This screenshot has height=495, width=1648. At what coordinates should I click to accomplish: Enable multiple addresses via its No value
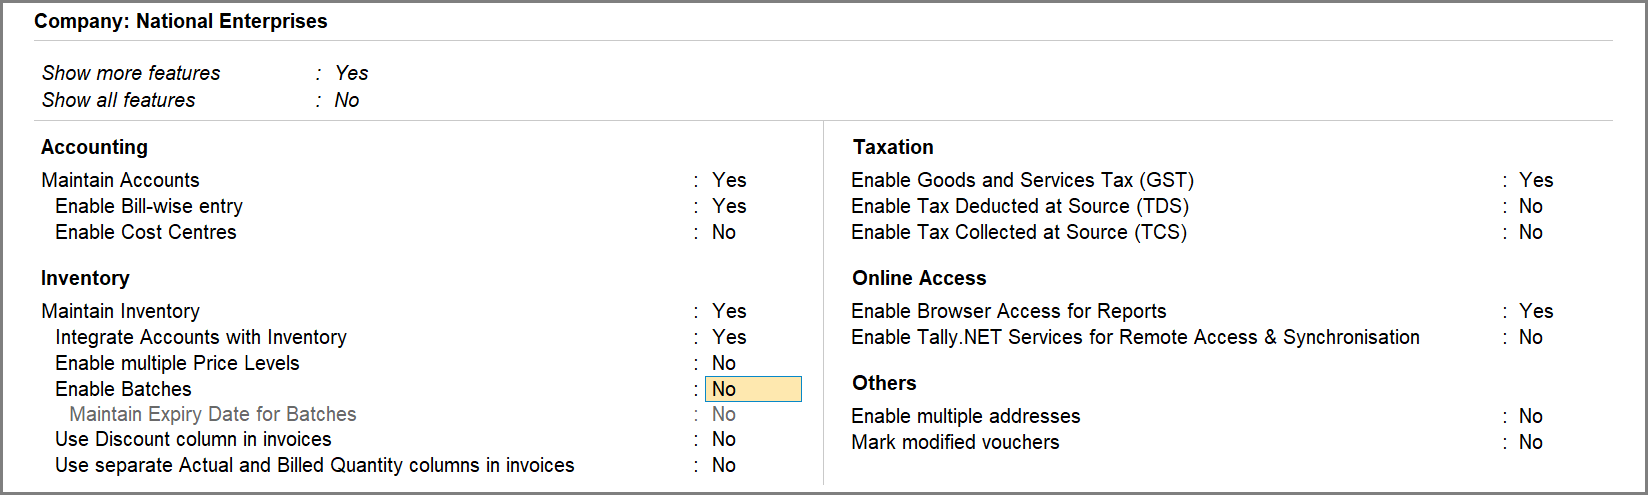[x=1530, y=416]
